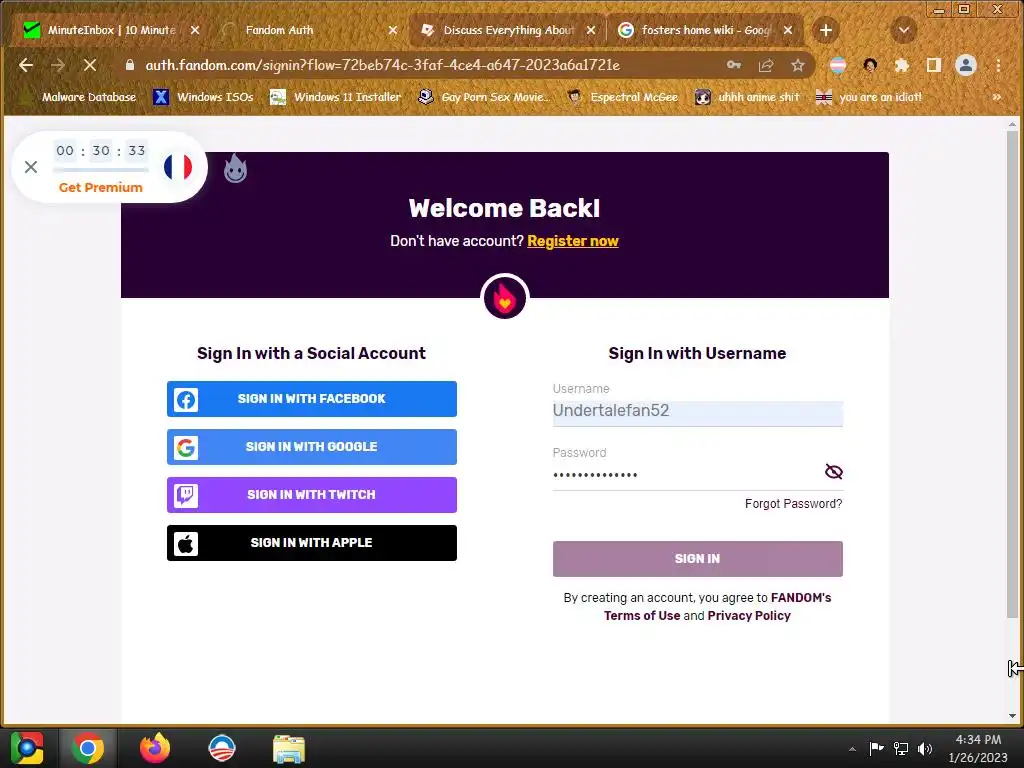Expand the tab search dropdown
The image size is (1024, 768).
pyautogui.click(x=904, y=30)
